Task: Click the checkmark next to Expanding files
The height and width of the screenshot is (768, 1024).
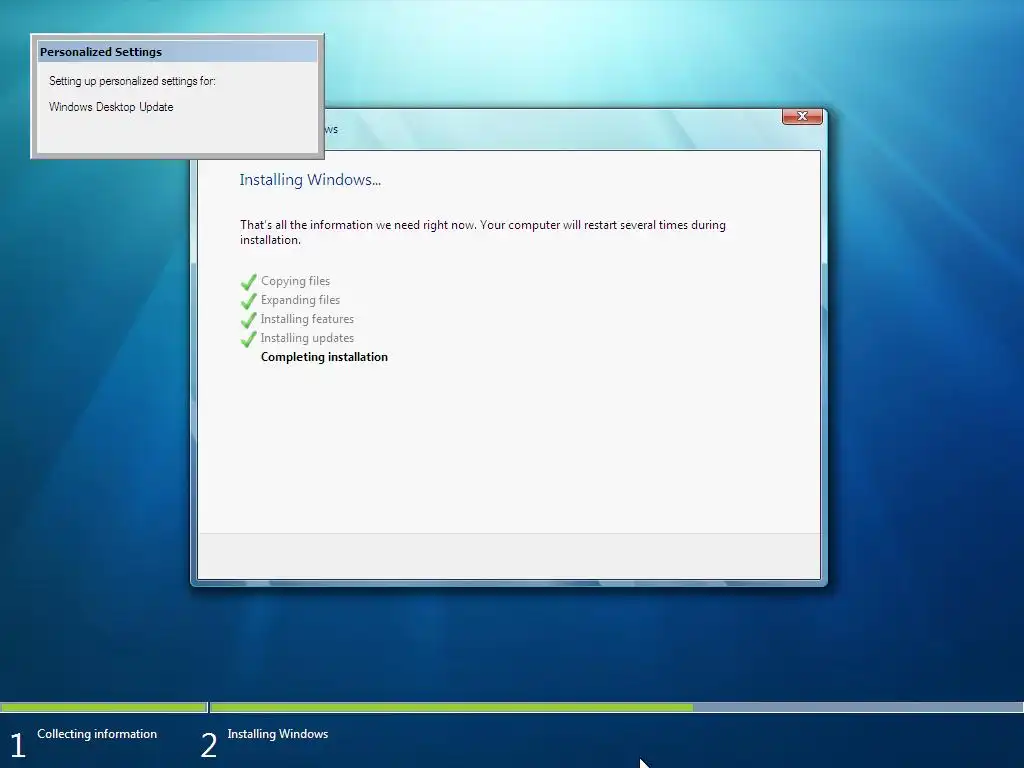Action: click(249, 301)
